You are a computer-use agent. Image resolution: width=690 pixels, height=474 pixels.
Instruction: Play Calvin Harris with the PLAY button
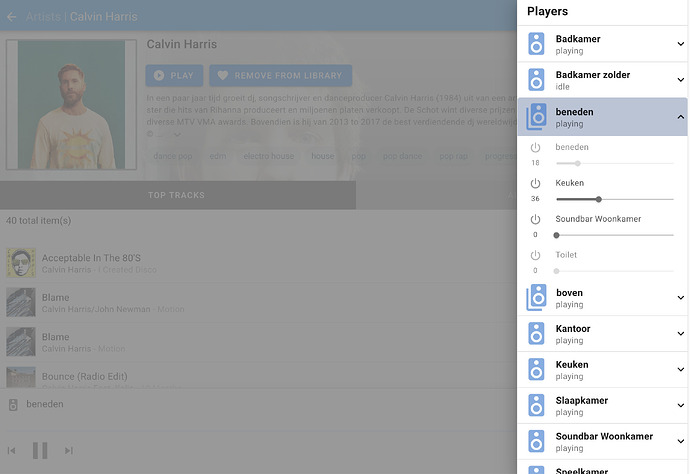pos(174,76)
